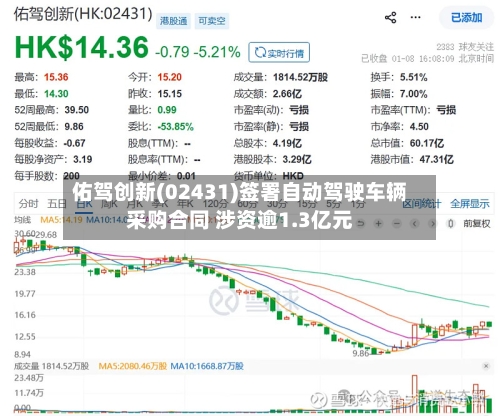Select the 60分 chart tab
The width and height of the screenshot is (500, 416).
247,203
